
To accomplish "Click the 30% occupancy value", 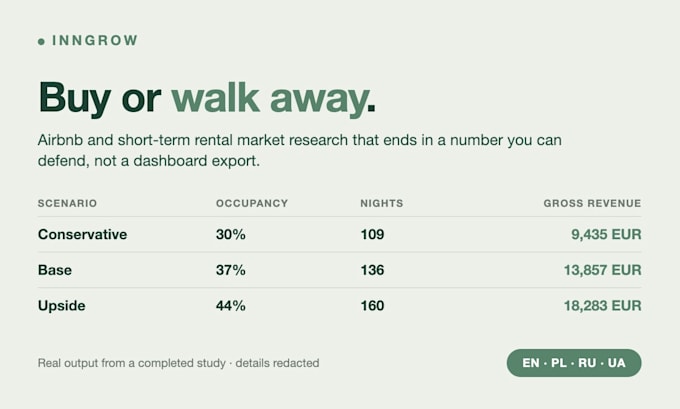I will (x=231, y=235).
